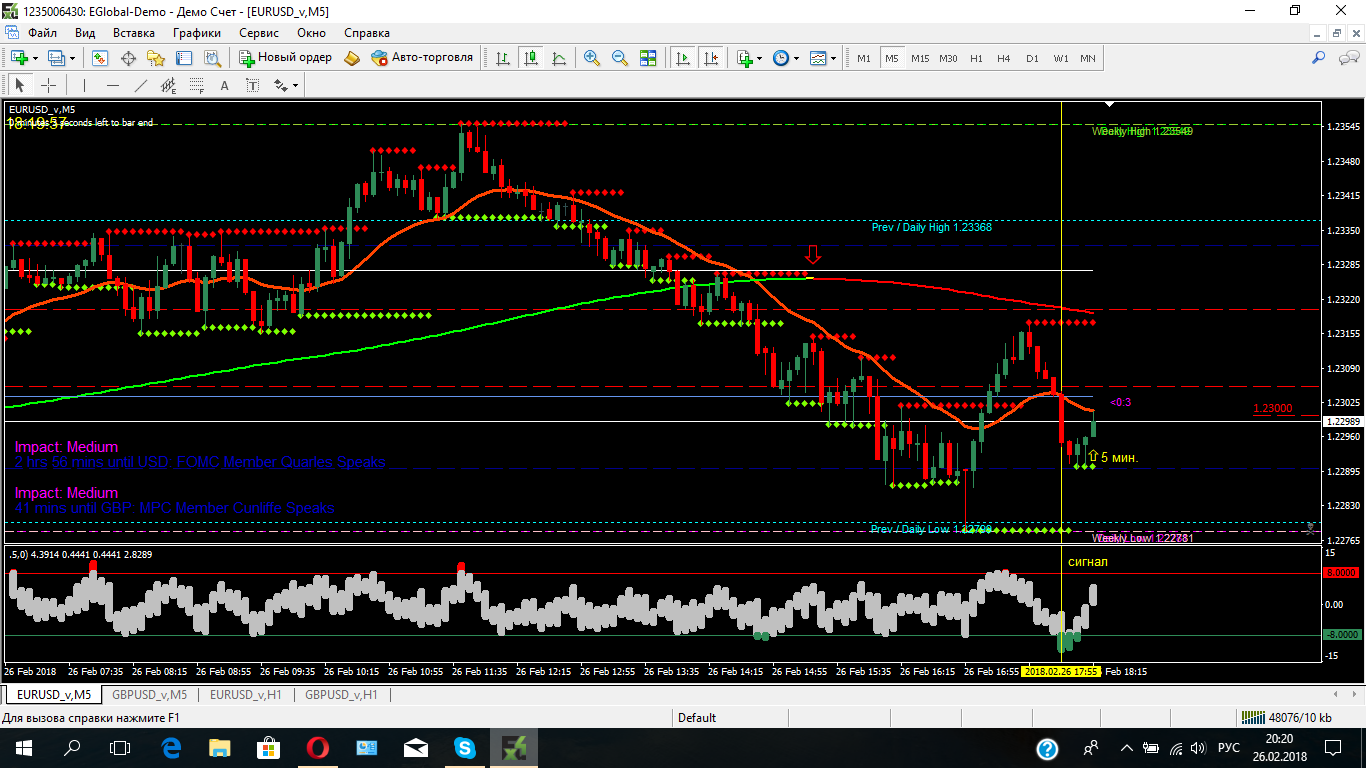Toggle Chart Shift
Screen dimensions: 1366x768
712,58
